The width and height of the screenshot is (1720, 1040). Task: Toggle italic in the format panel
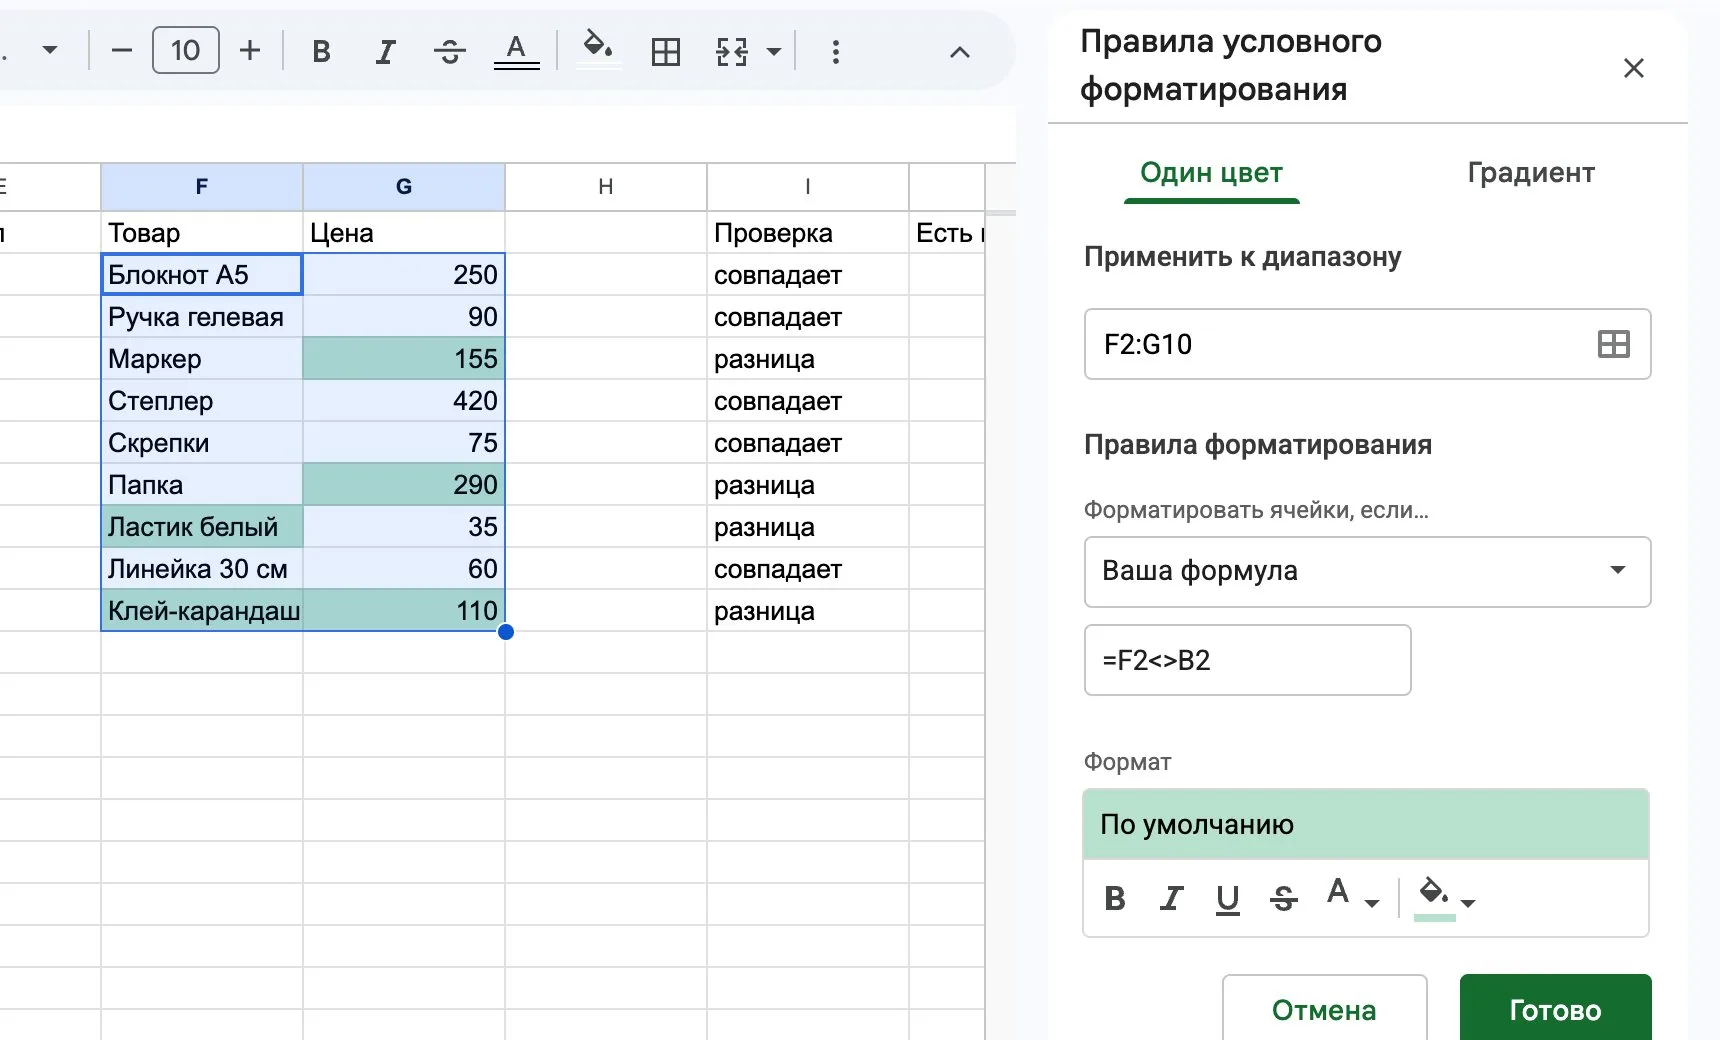(1171, 898)
